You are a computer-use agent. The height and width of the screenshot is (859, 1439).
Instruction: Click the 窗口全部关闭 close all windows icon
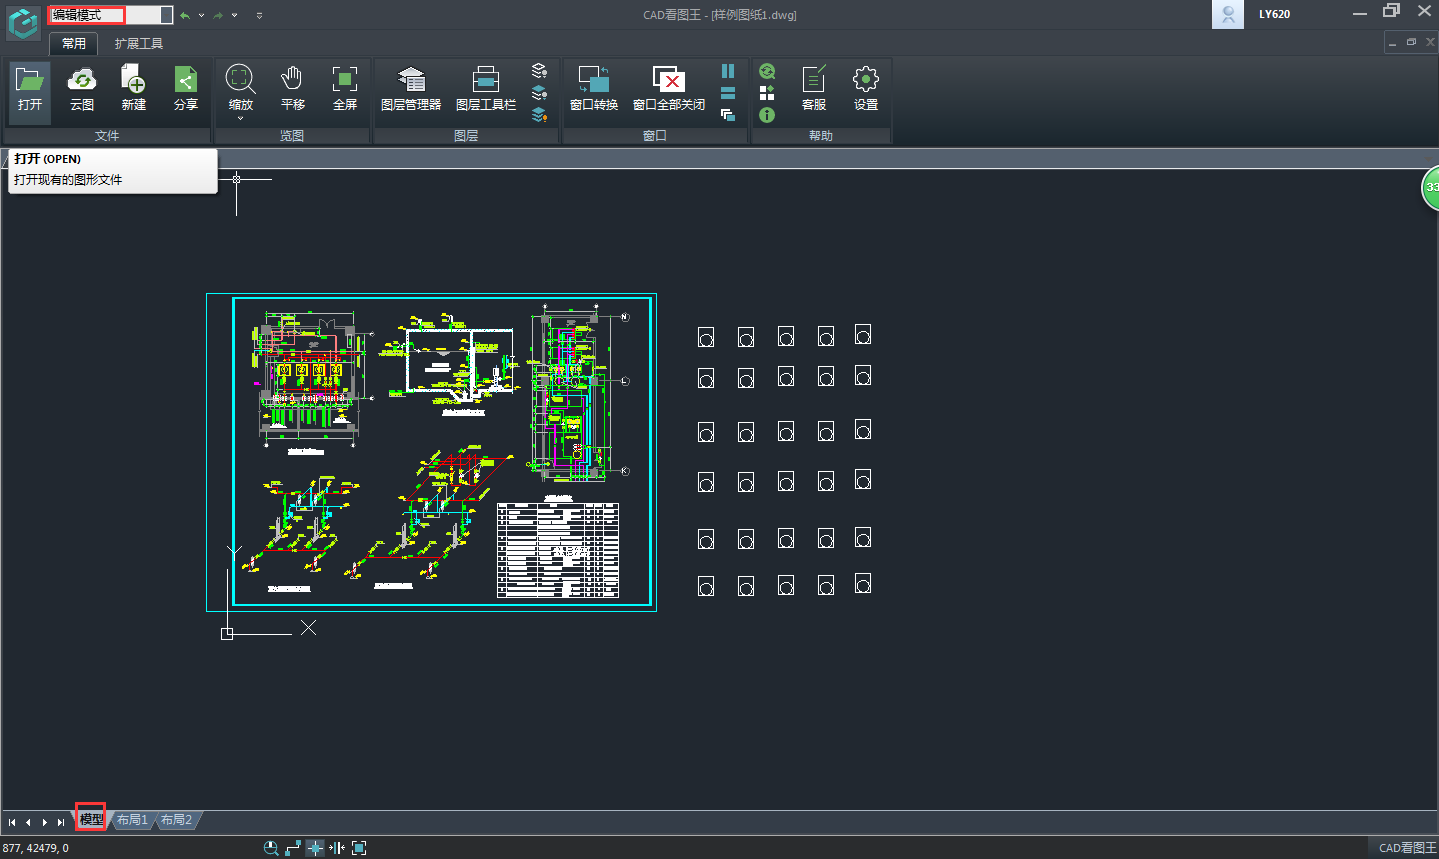[x=668, y=88]
